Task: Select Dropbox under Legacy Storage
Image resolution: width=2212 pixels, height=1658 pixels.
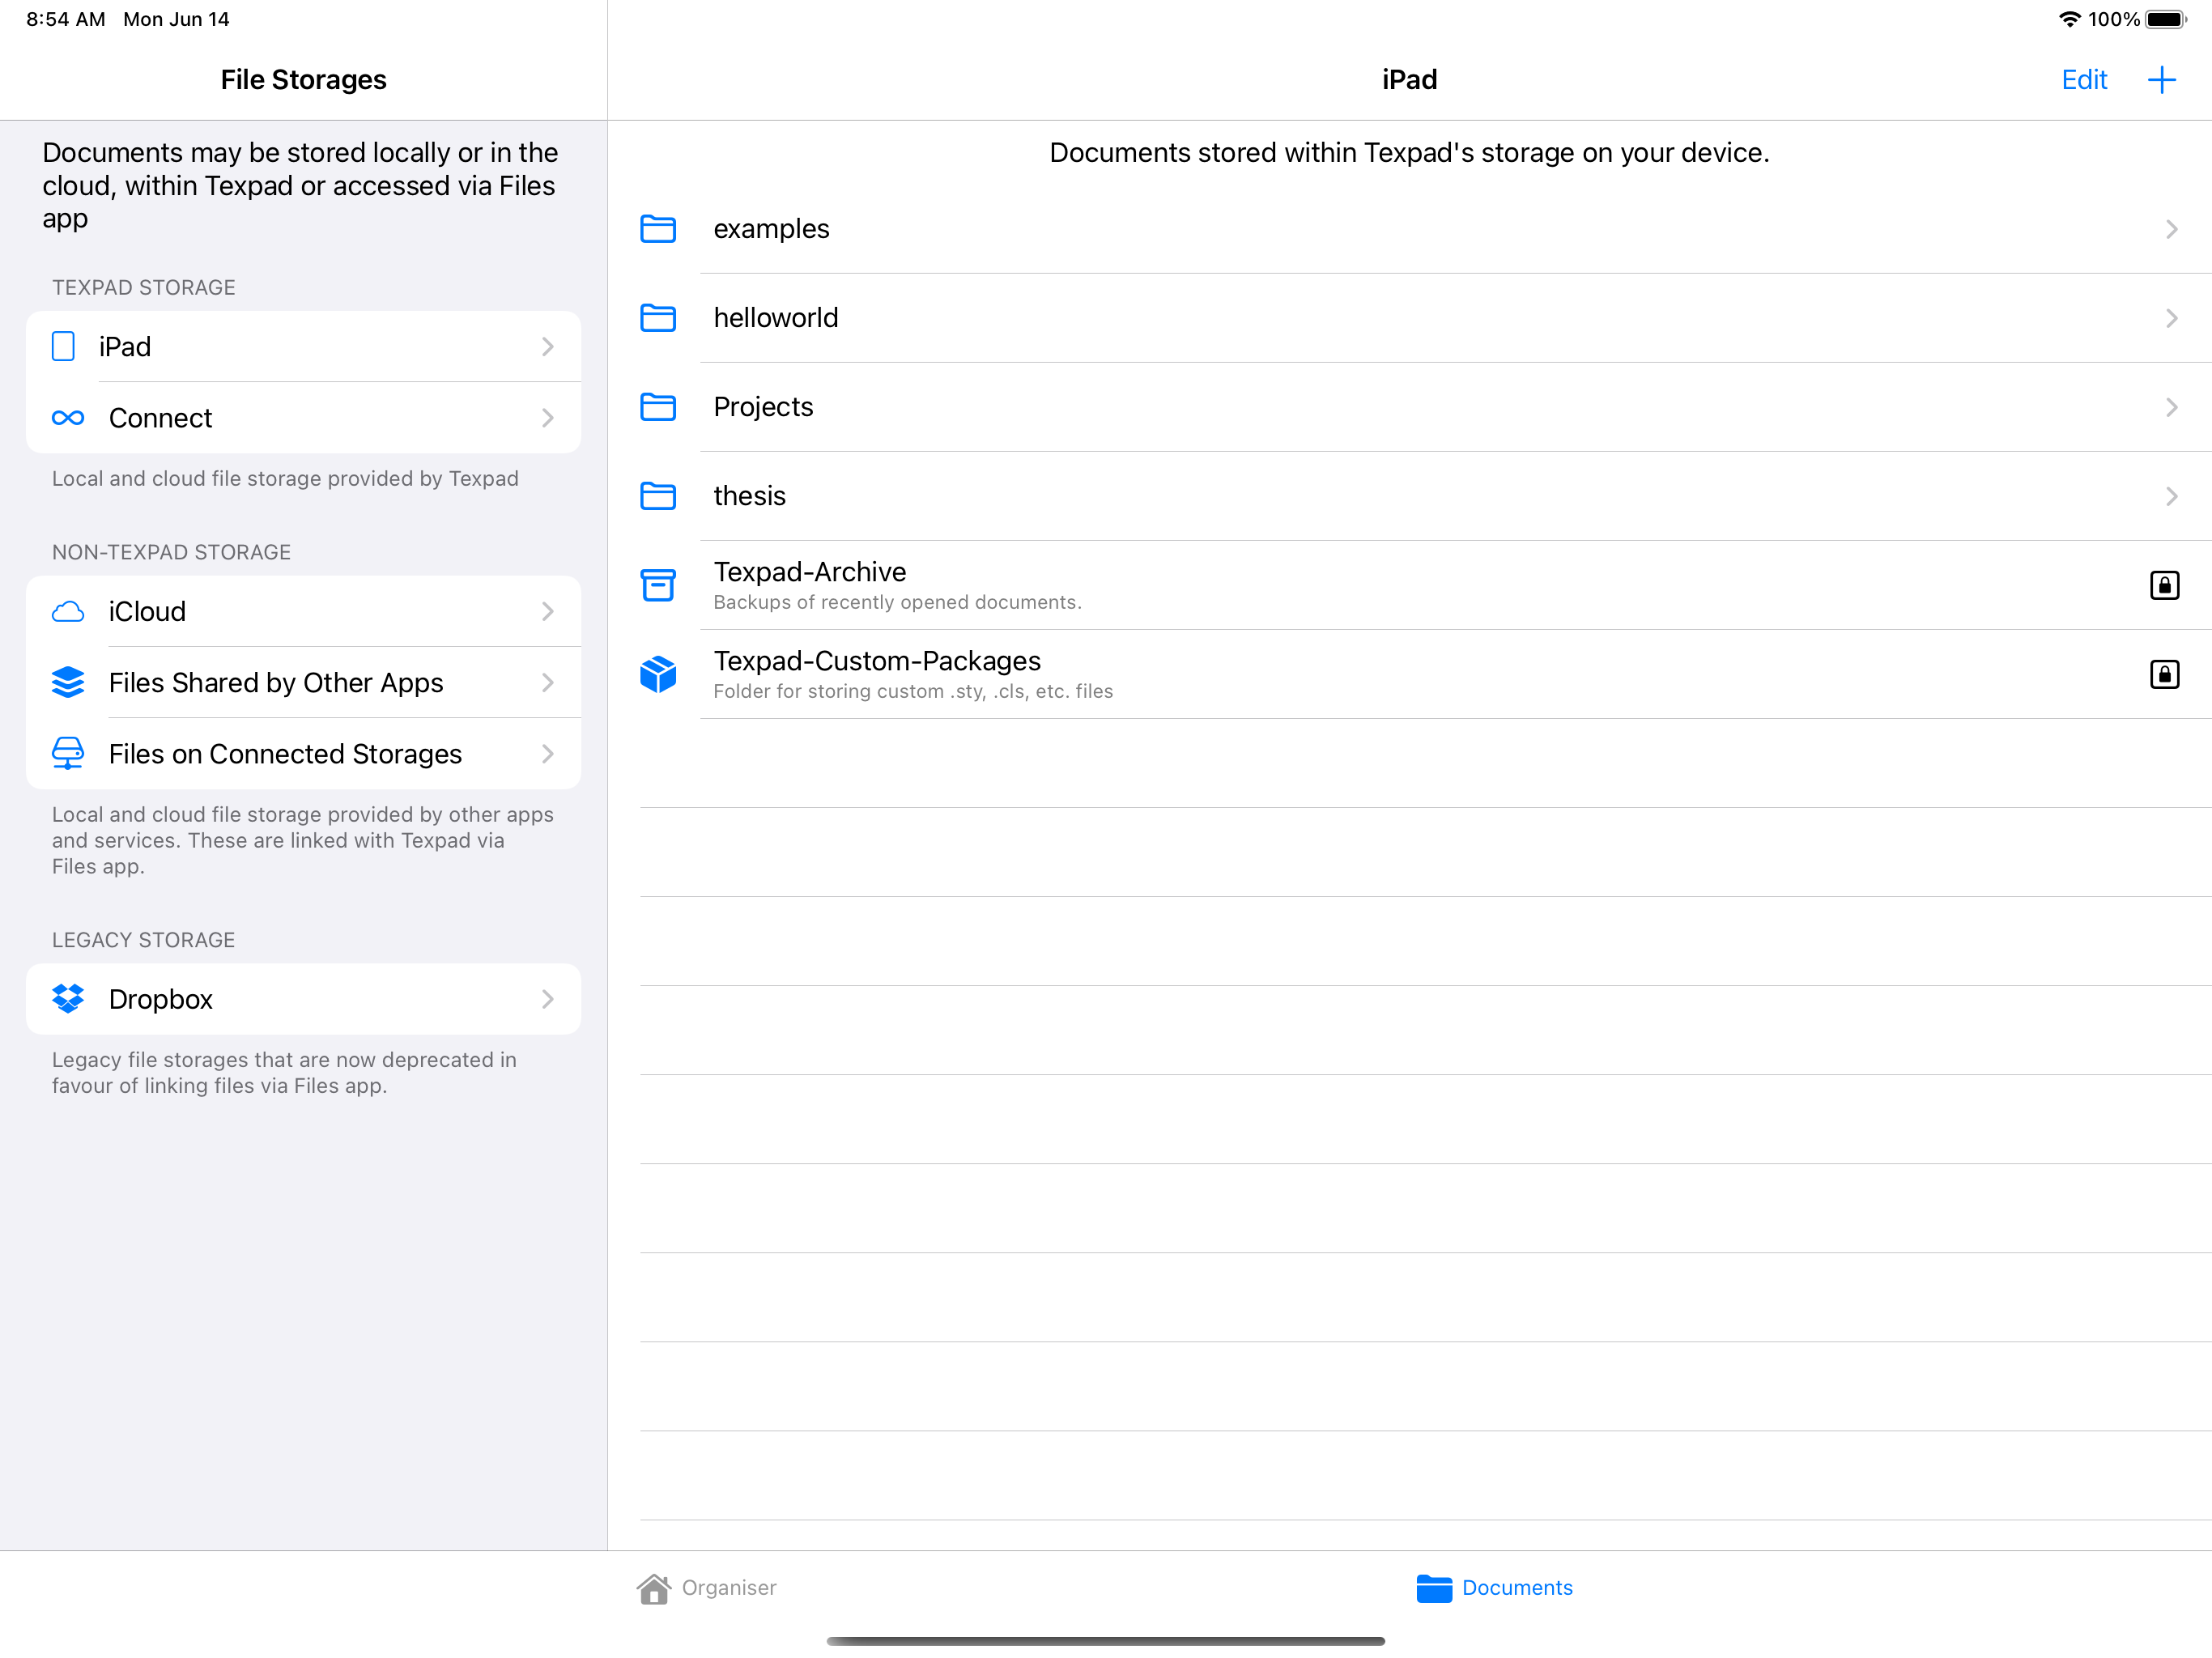Action: pos(303,999)
